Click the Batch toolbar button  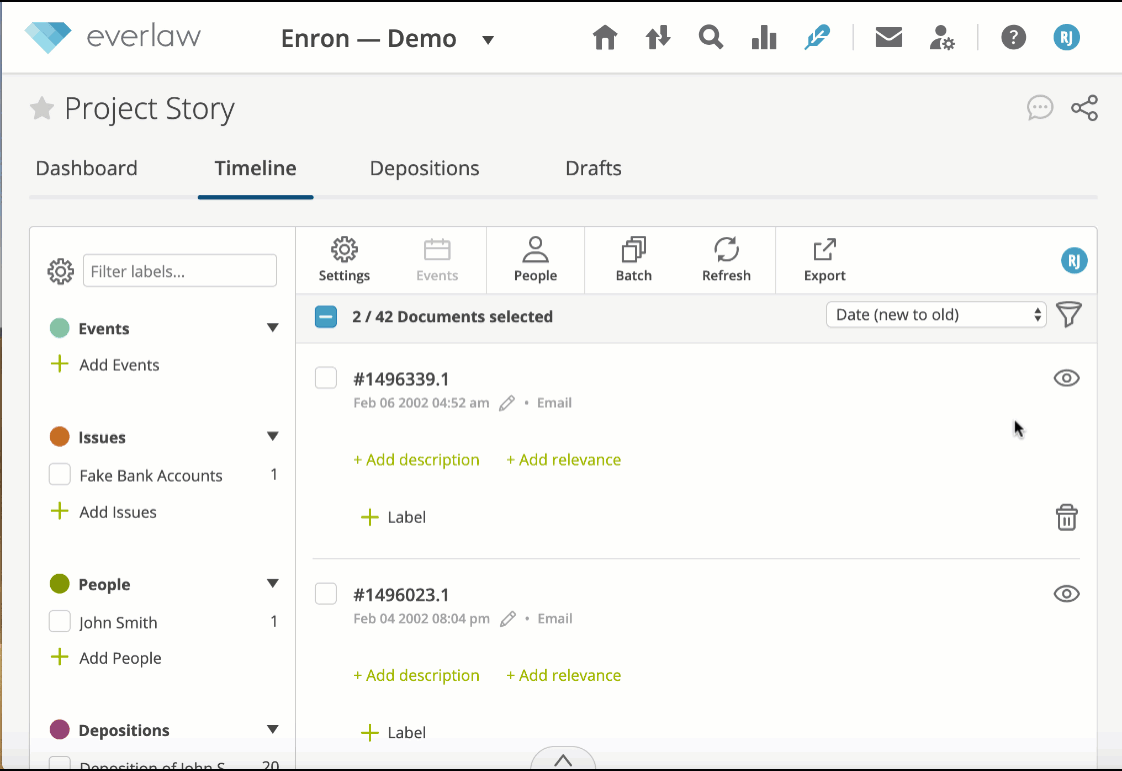click(634, 260)
